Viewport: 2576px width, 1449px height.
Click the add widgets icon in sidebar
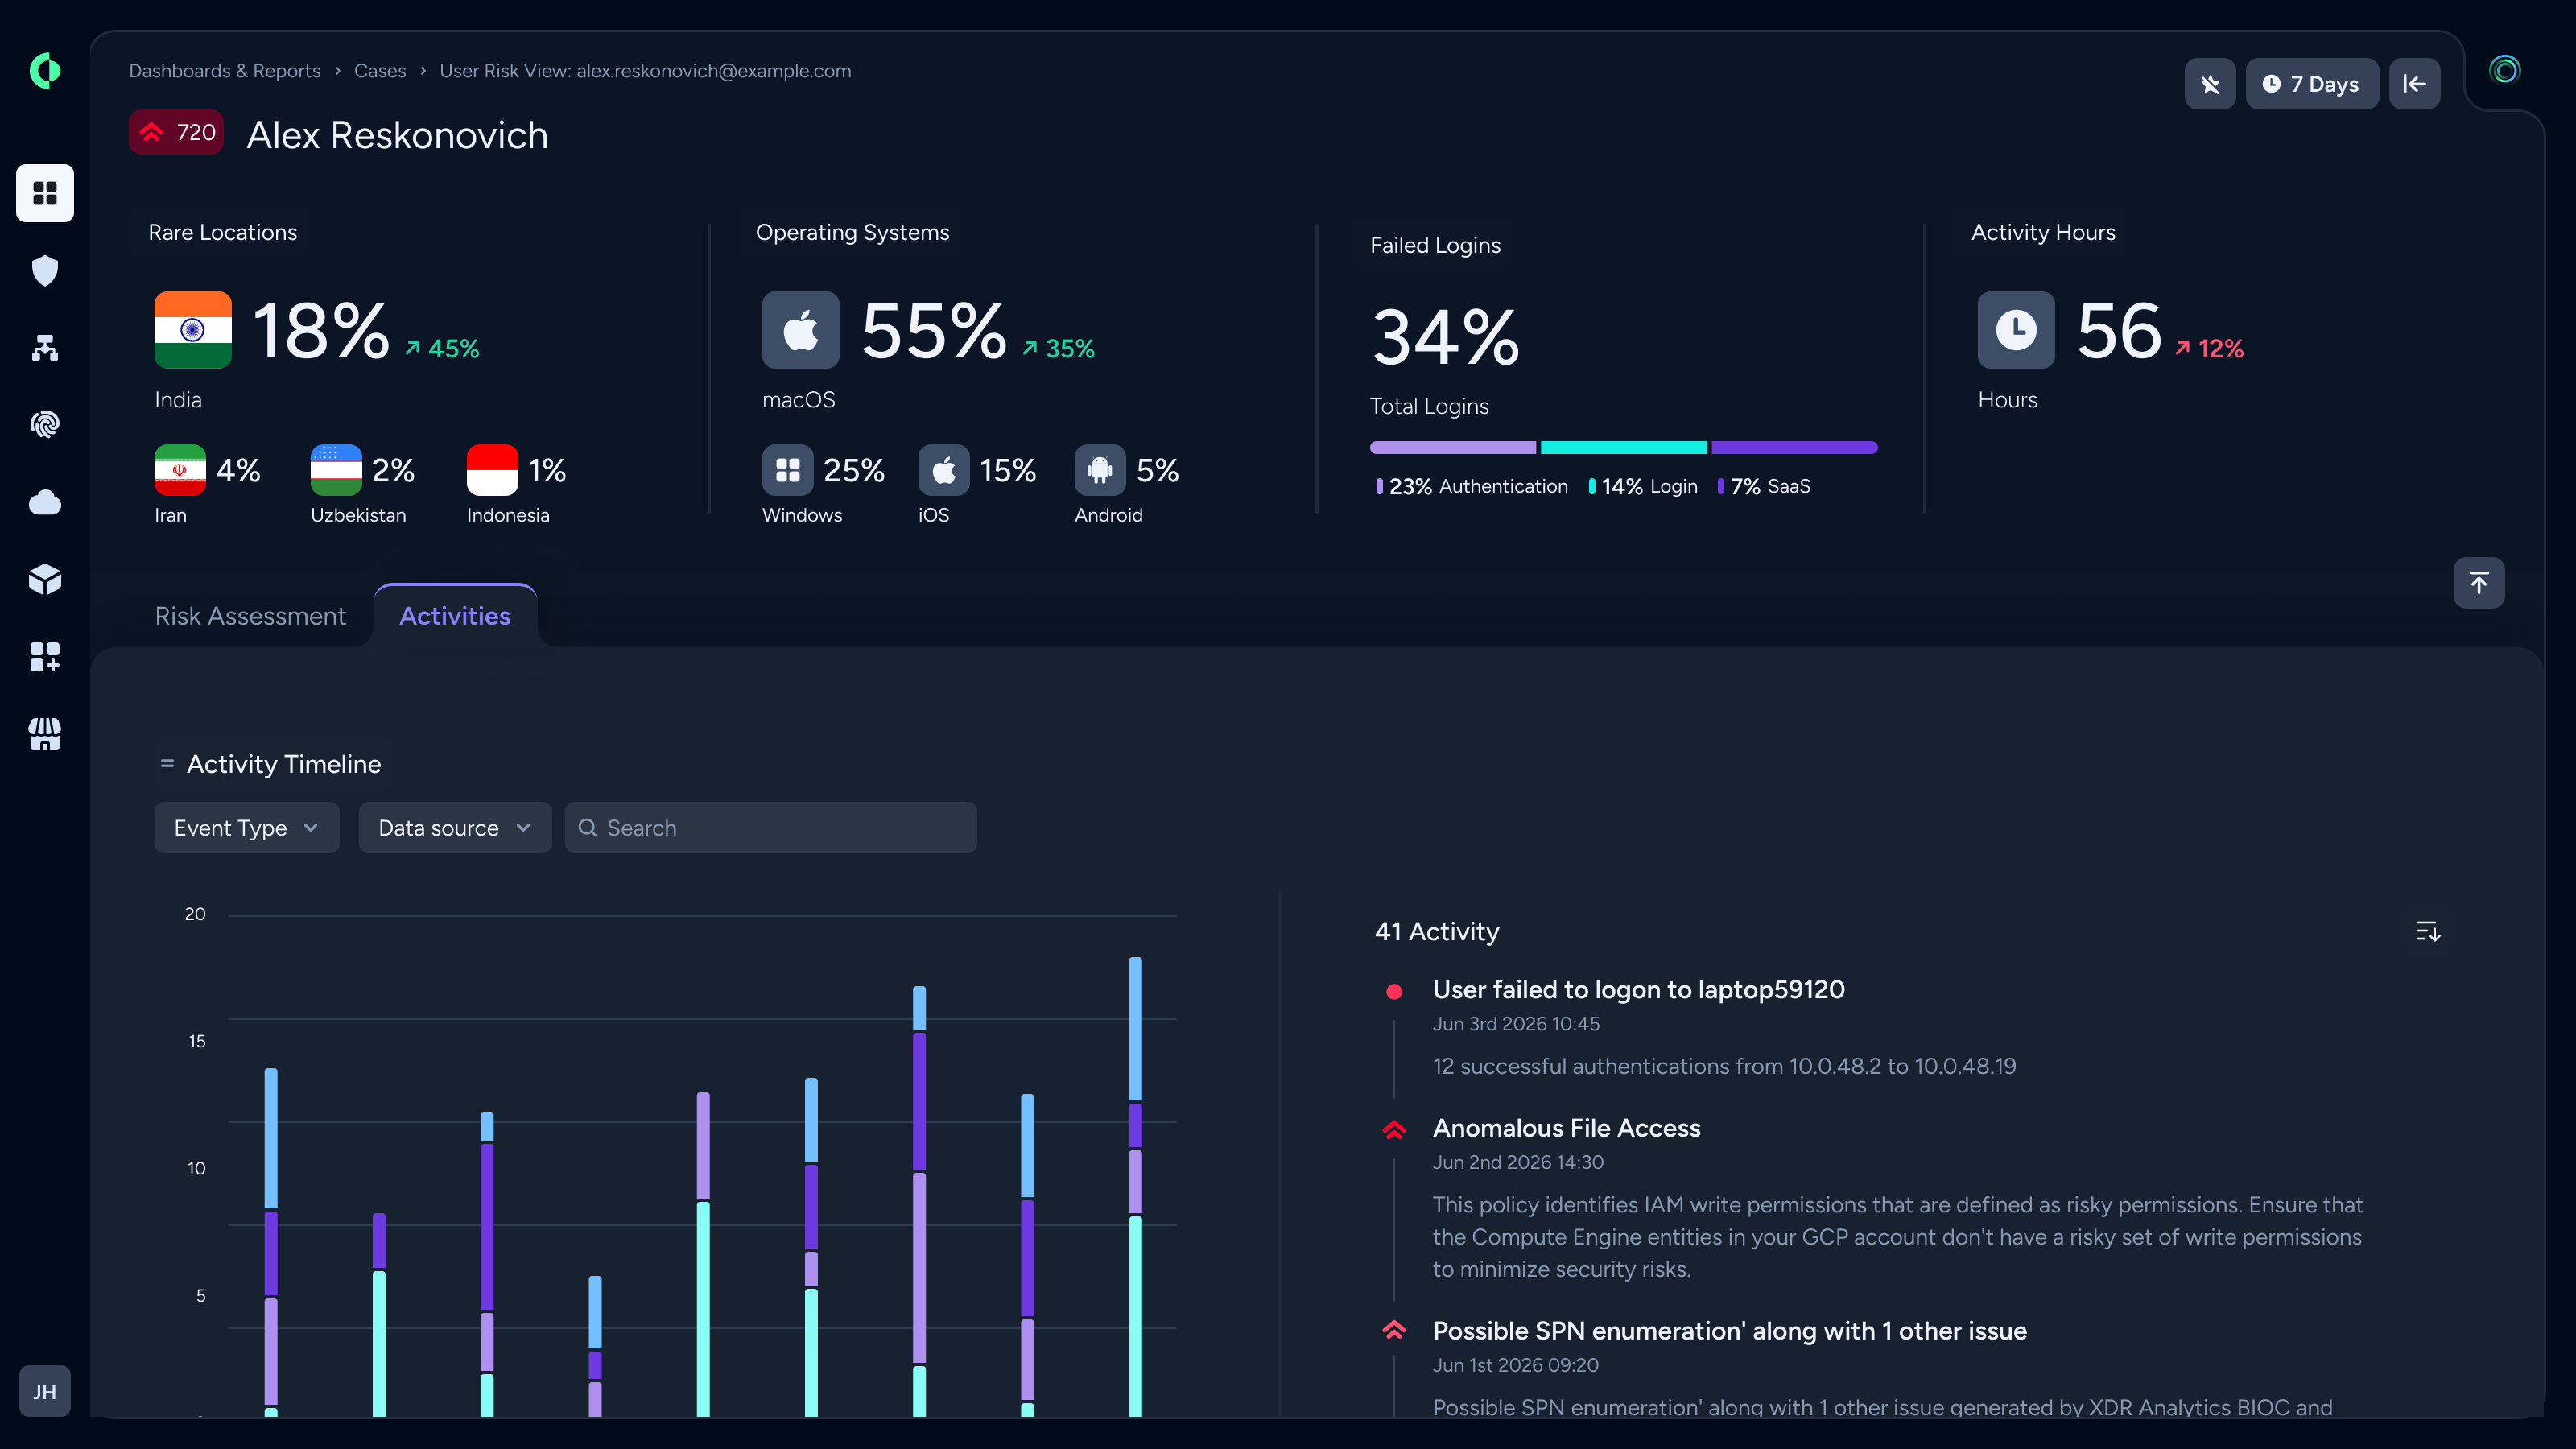click(x=45, y=657)
